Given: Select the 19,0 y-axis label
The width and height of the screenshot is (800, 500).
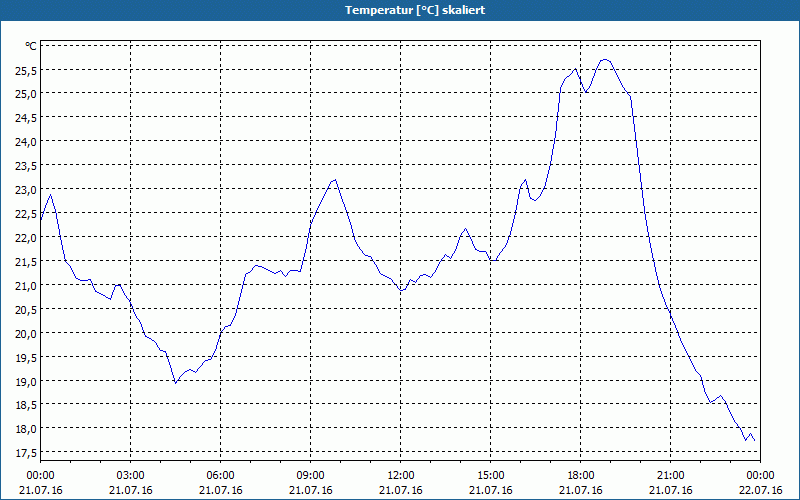Looking at the screenshot, I should pyautogui.click(x=26, y=382).
